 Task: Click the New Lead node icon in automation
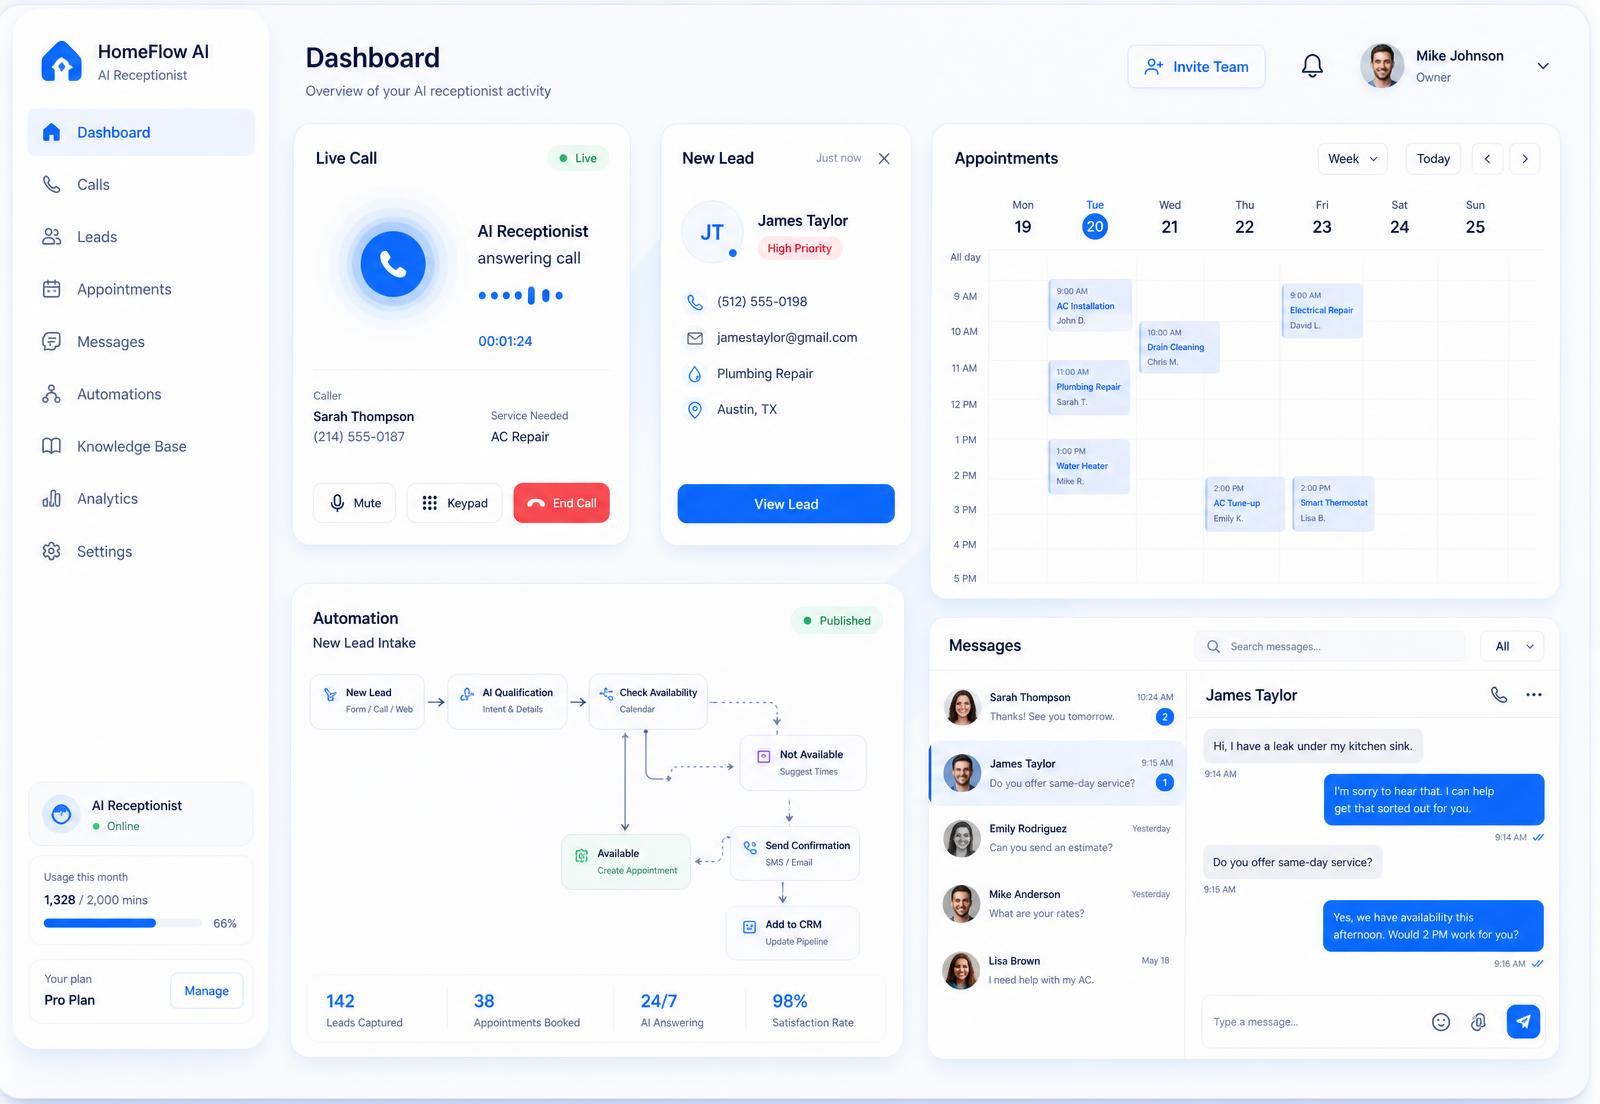[x=330, y=694]
